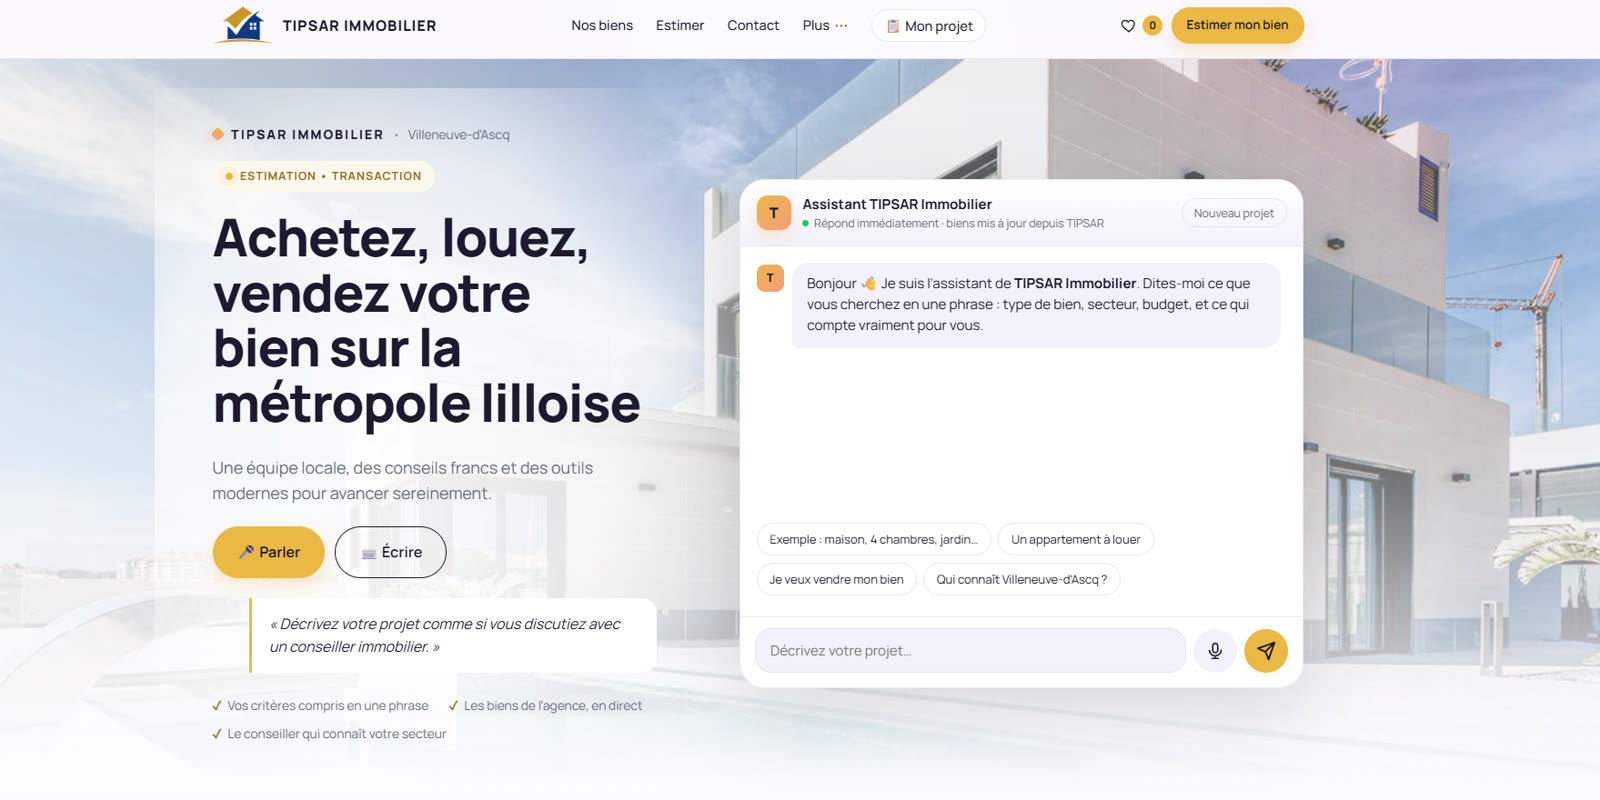1600x800 pixels.
Task: Start a Nouveau projet in the chat
Action: click(1234, 213)
